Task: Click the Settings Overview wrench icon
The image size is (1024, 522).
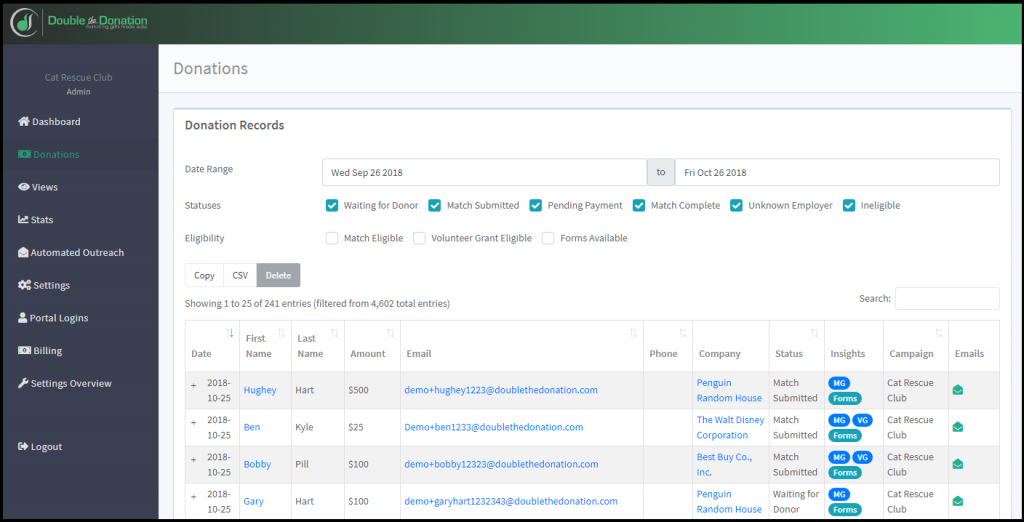Action: click(23, 383)
